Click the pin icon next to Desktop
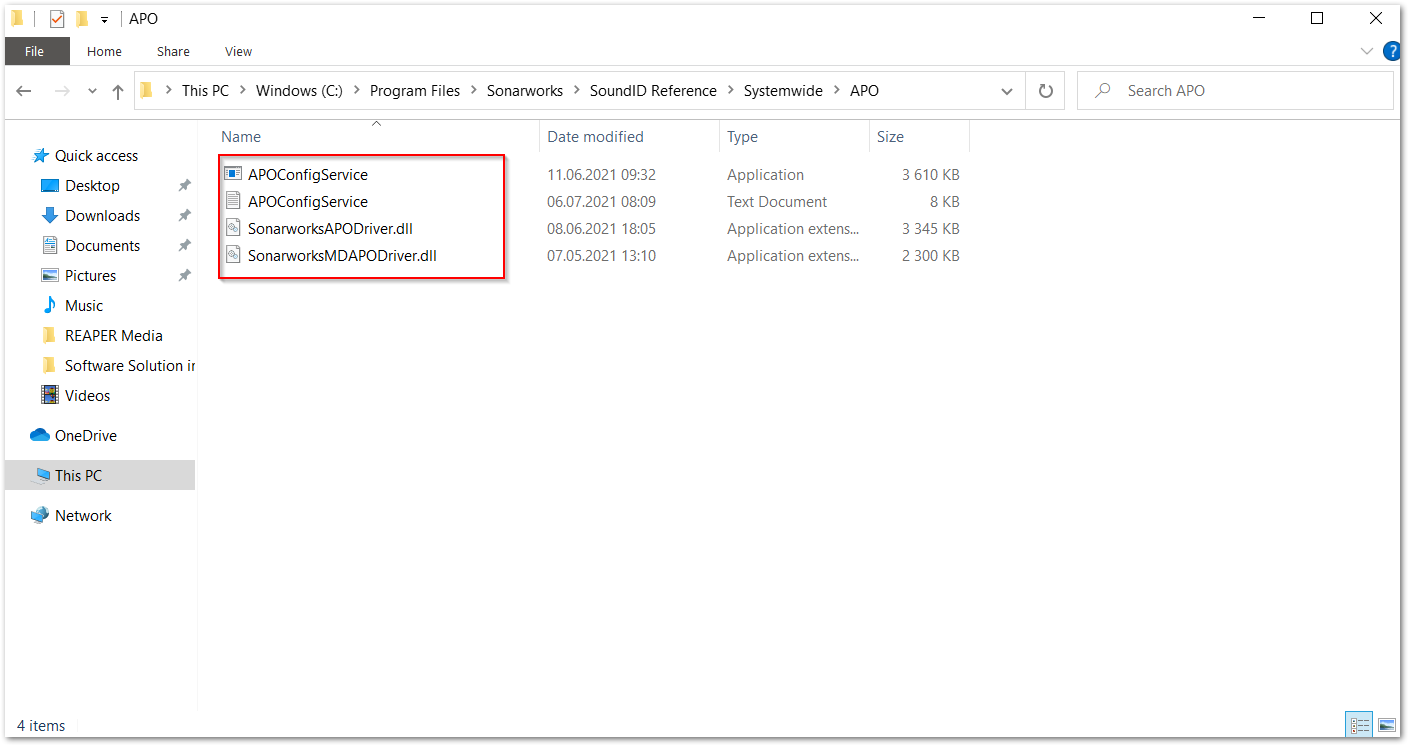This screenshot has width=1409, height=746. 184,186
